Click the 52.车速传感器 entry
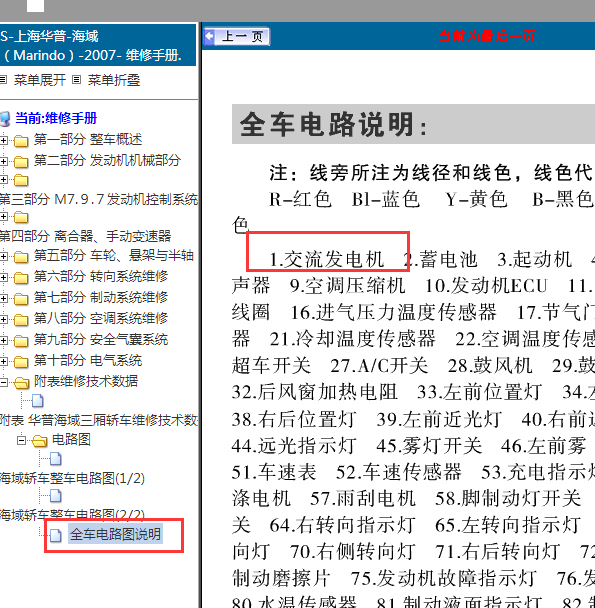This screenshot has width=595, height=608. click(398, 472)
